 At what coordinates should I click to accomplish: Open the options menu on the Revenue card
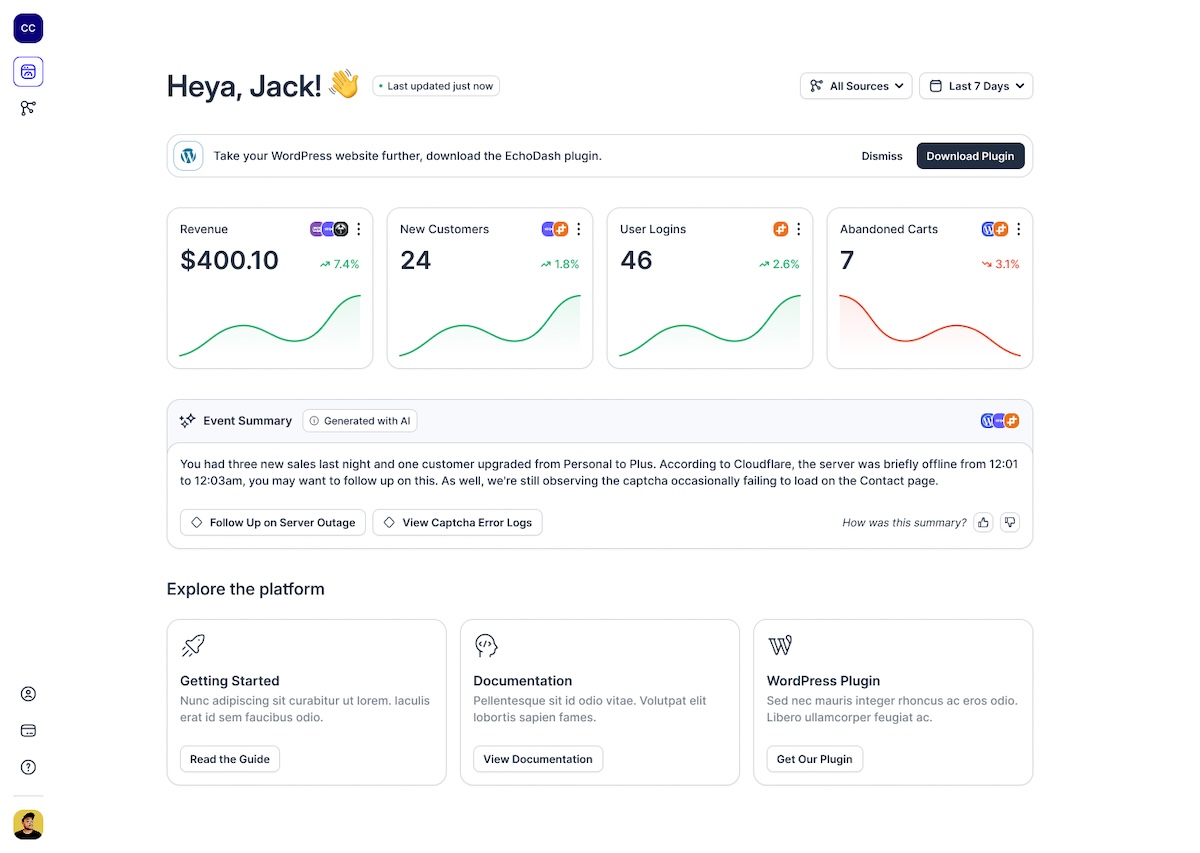pos(359,229)
